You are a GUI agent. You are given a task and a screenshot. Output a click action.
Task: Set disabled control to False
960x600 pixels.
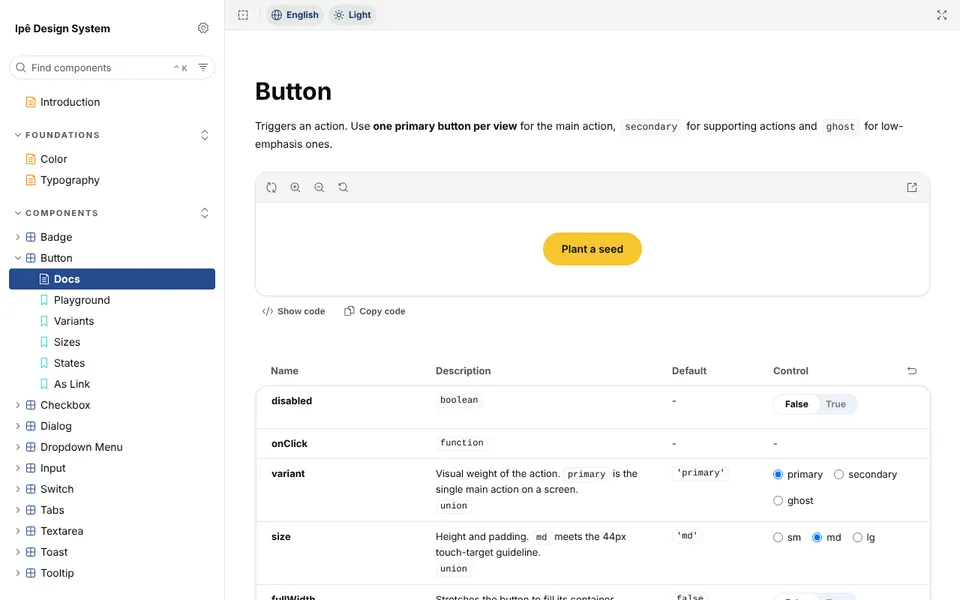pyautogui.click(x=797, y=404)
